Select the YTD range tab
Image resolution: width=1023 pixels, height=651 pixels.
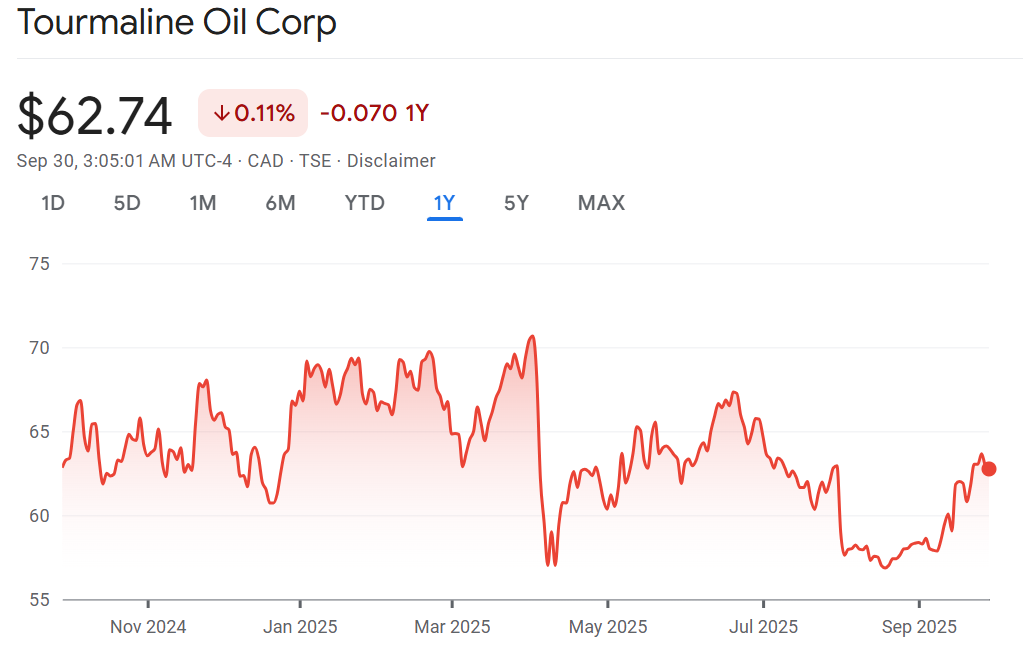coord(364,203)
